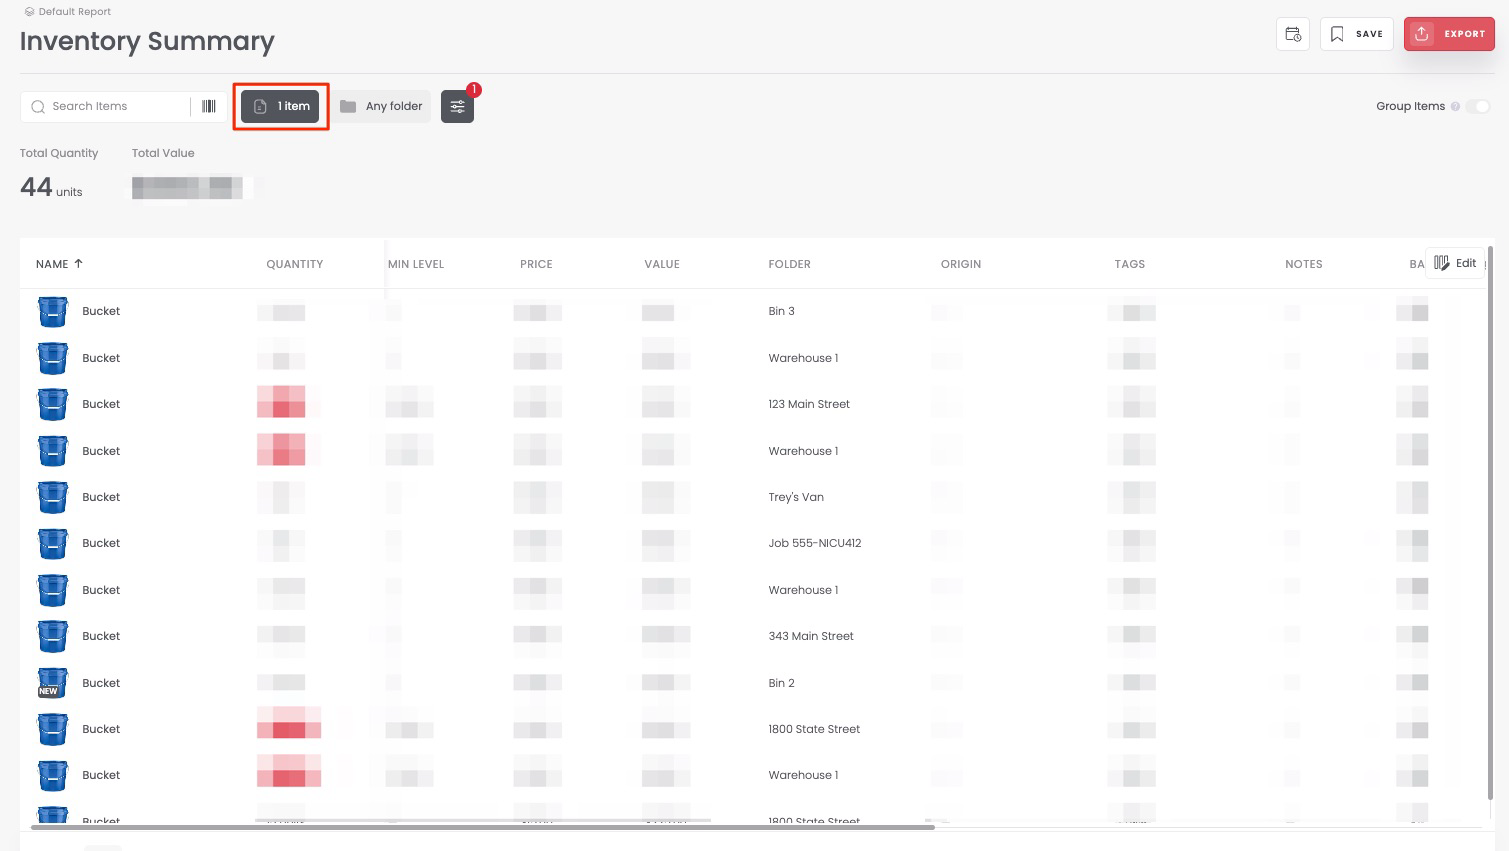Click the Bucket icon for 343 Main Street

click(x=52, y=636)
